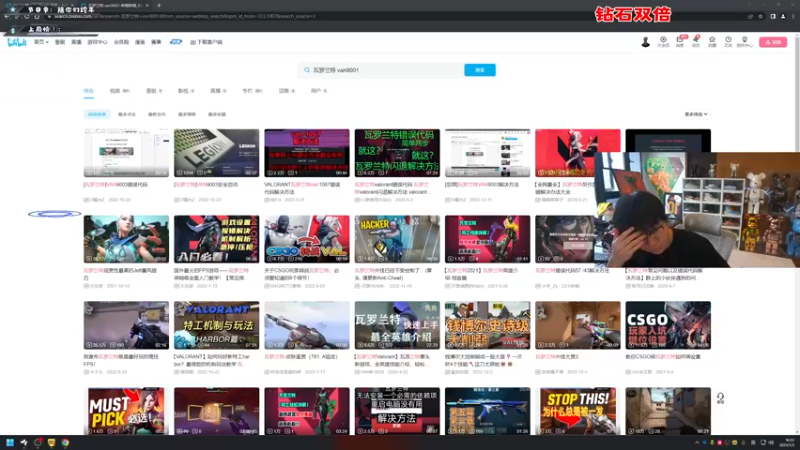Select the 综合排序 sort option
The width and height of the screenshot is (800, 450).
click(97, 114)
